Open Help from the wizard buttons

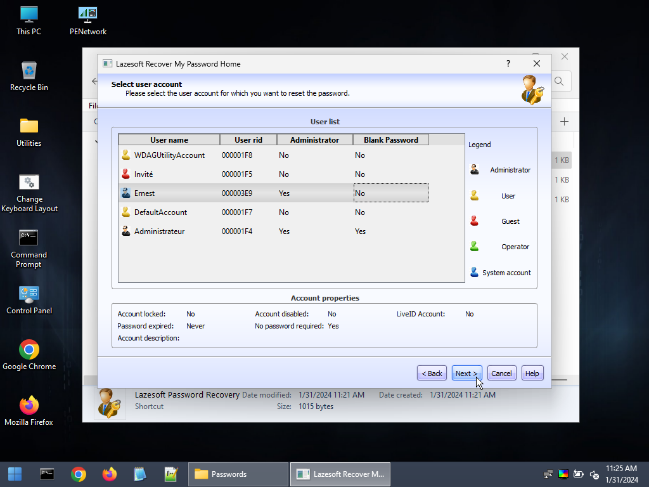tap(532, 373)
